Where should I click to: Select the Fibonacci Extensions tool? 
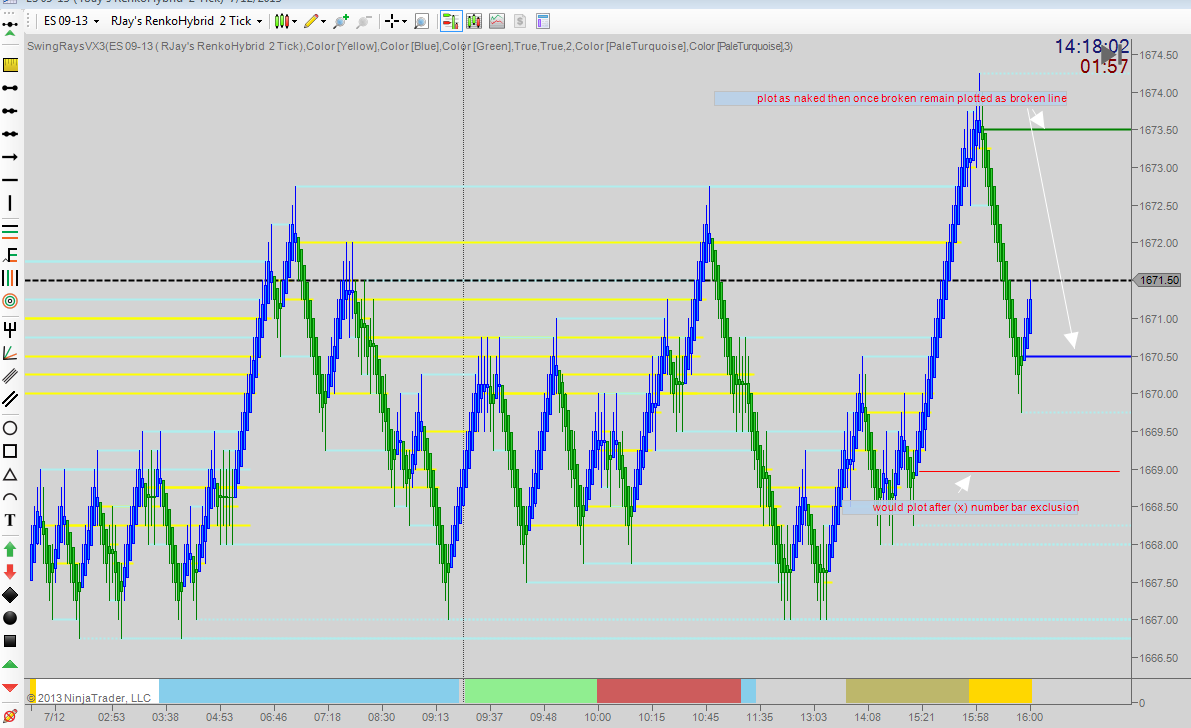[x=10, y=254]
